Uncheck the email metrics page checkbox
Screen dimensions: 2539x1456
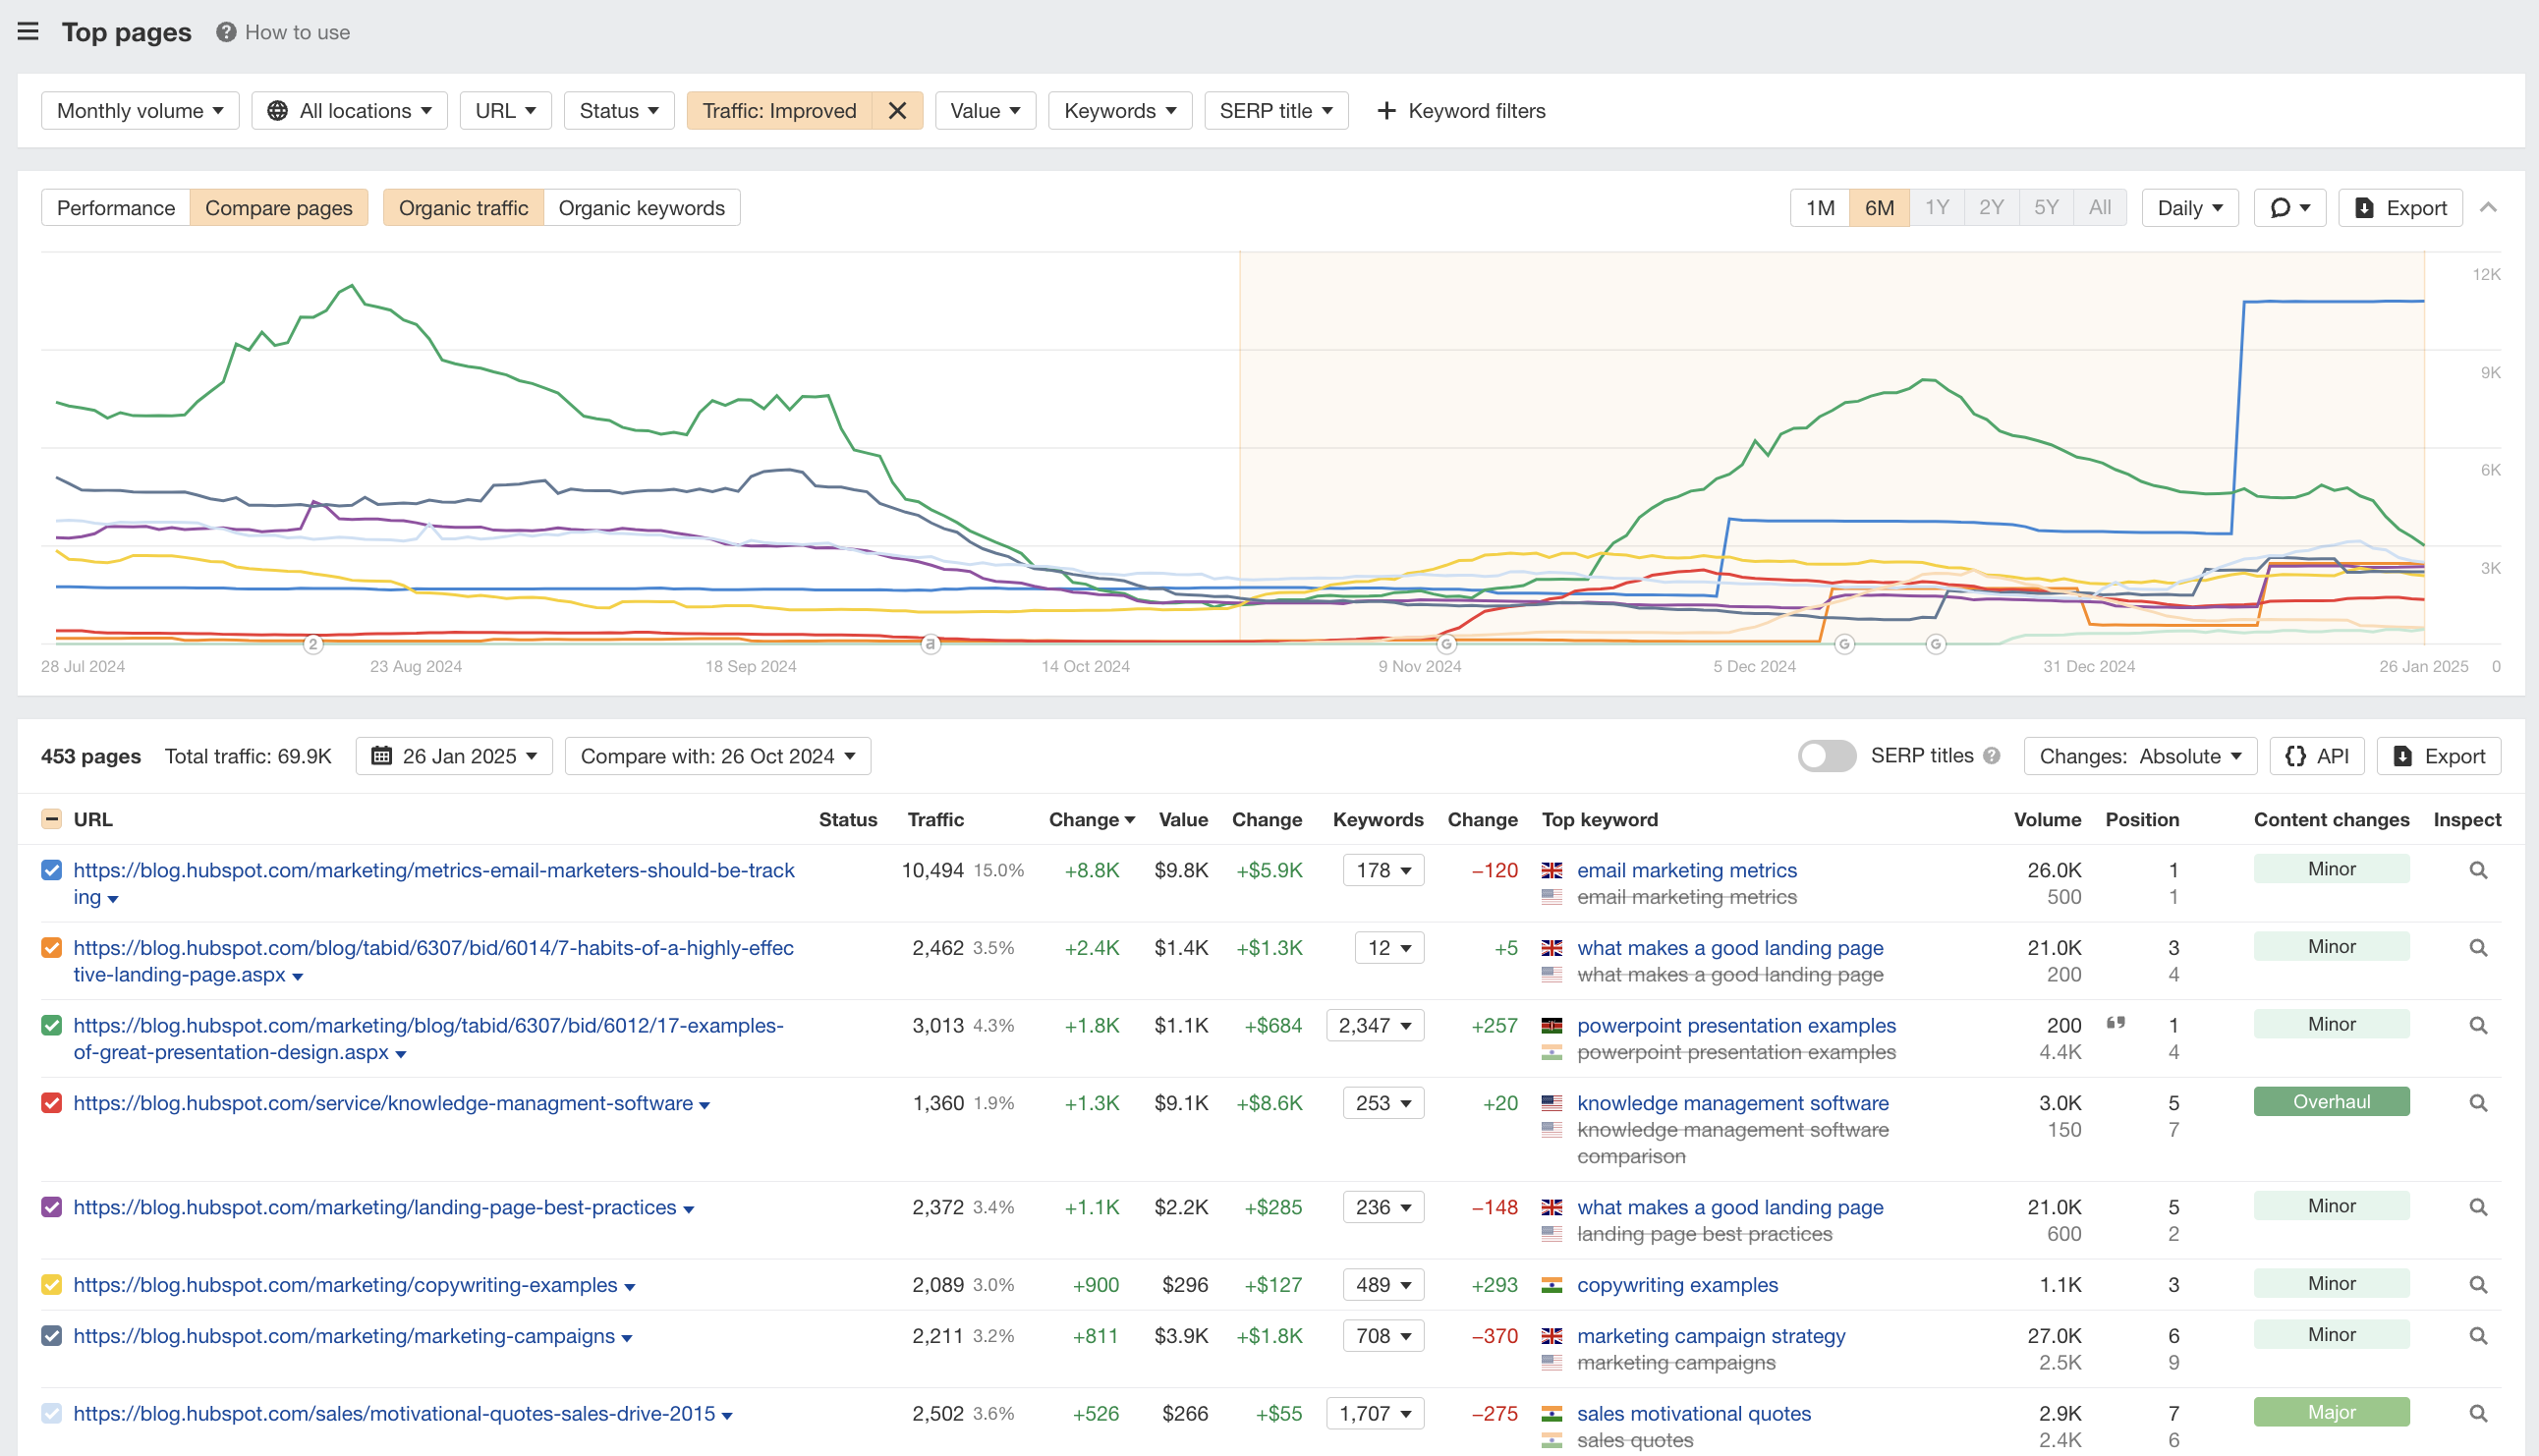click(52, 870)
